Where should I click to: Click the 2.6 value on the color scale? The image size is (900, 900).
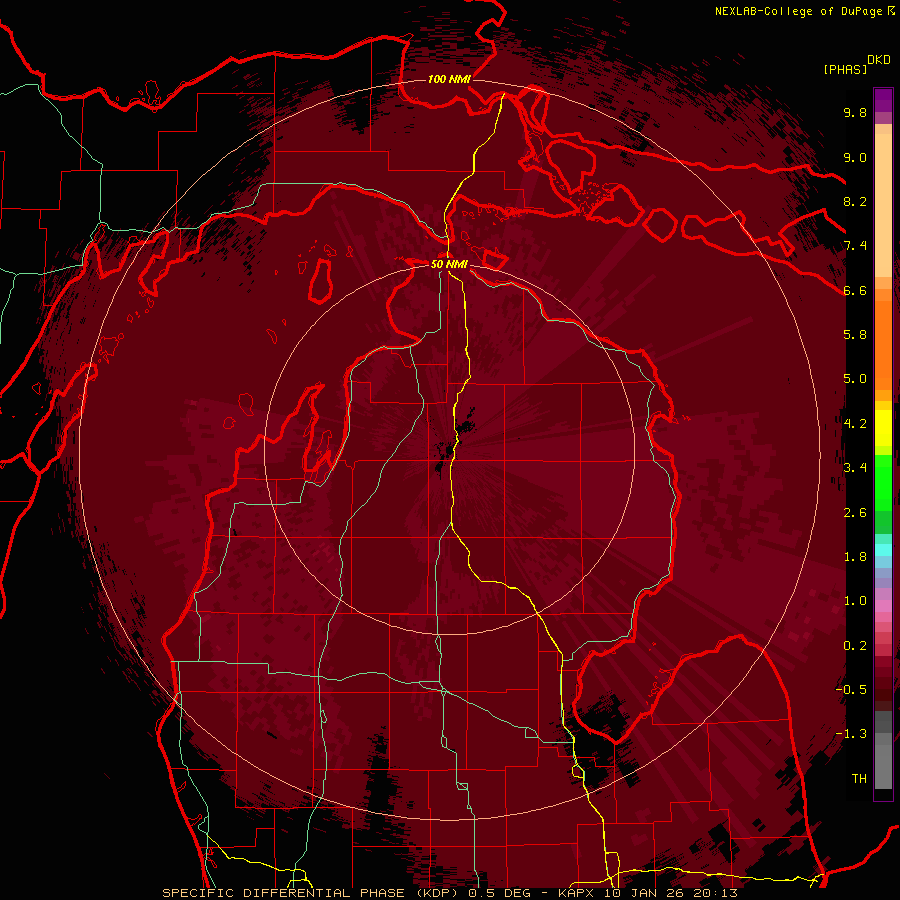855,513
